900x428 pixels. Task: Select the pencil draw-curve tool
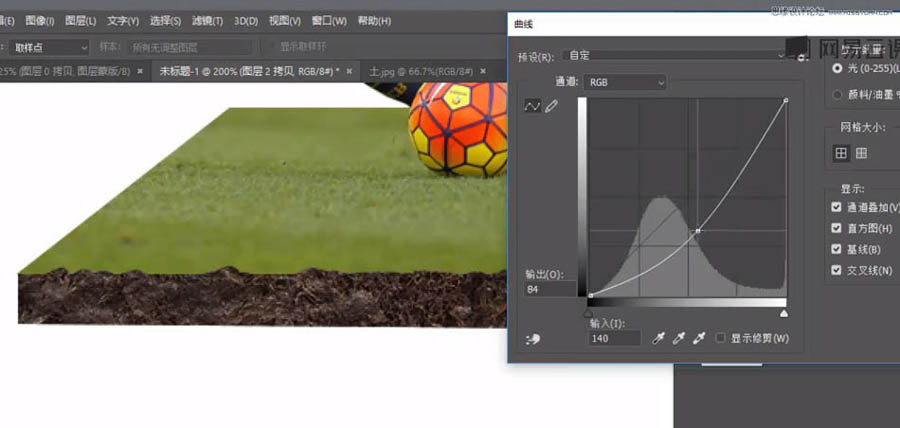tap(551, 106)
